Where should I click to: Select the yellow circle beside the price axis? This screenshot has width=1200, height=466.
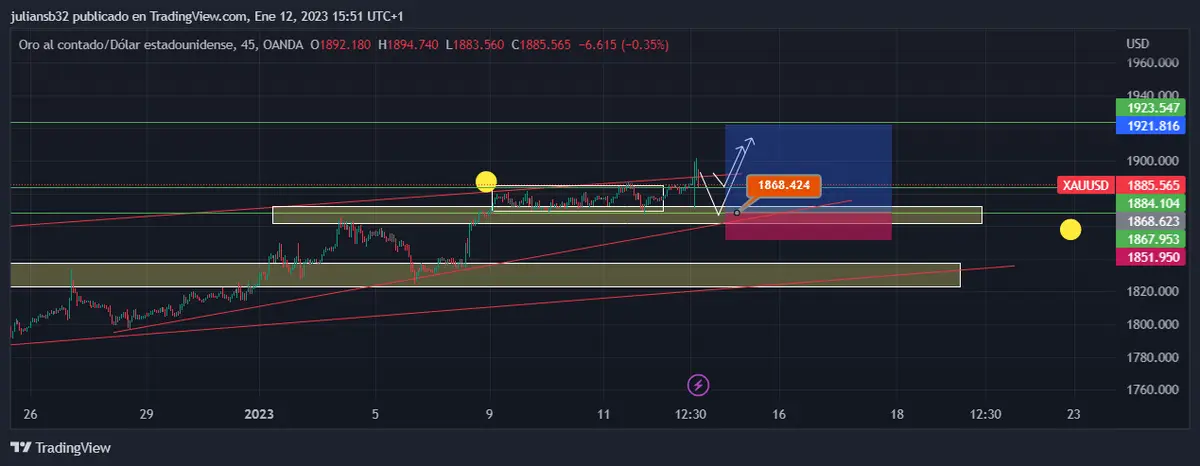pyautogui.click(x=1070, y=230)
